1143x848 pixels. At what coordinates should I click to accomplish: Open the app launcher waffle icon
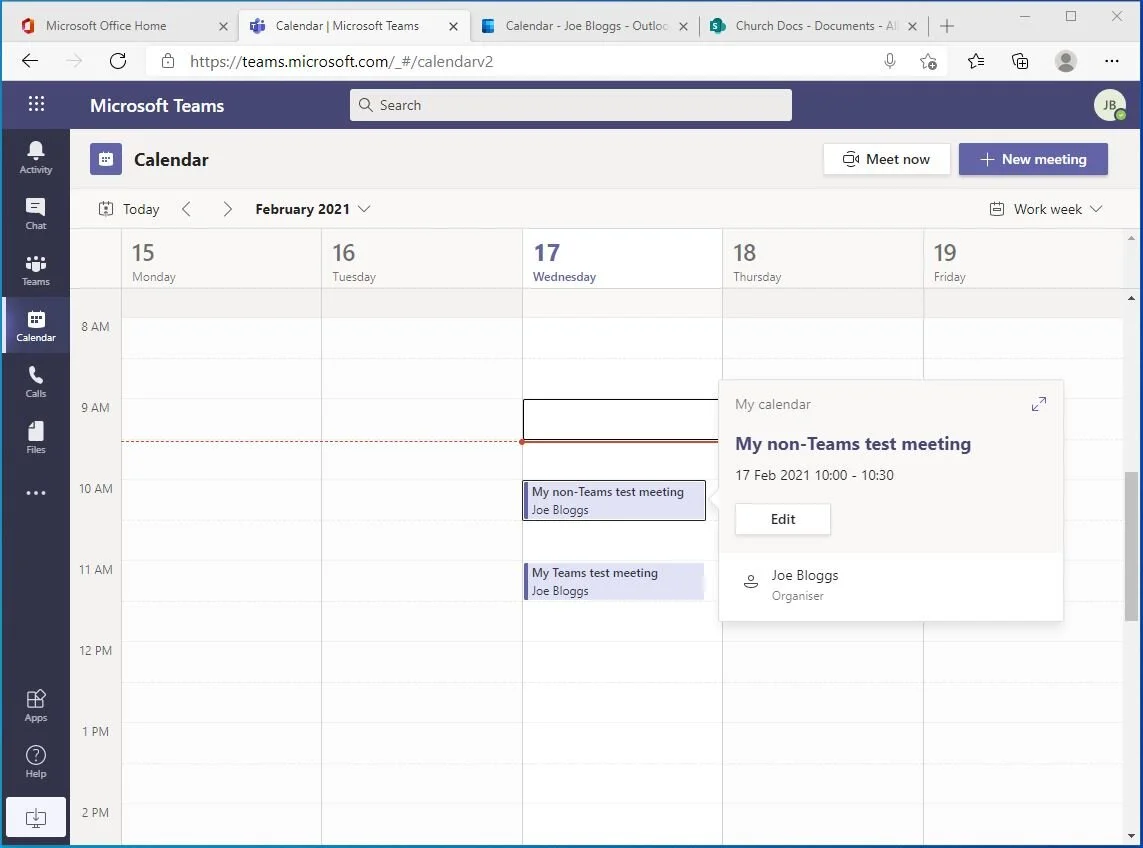(x=36, y=104)
